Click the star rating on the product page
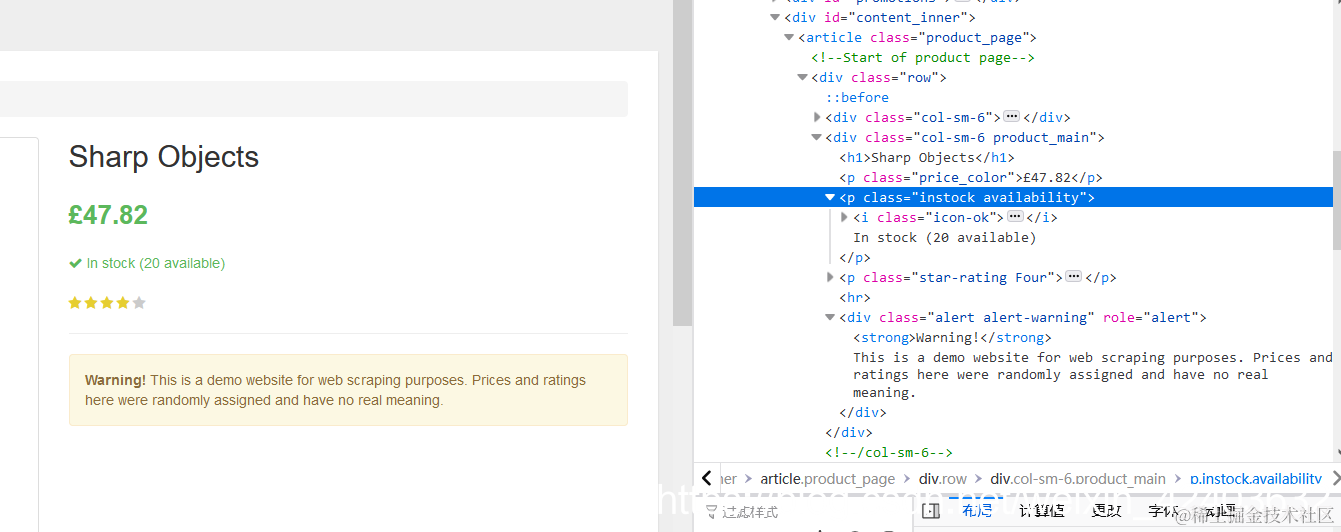 107,303
